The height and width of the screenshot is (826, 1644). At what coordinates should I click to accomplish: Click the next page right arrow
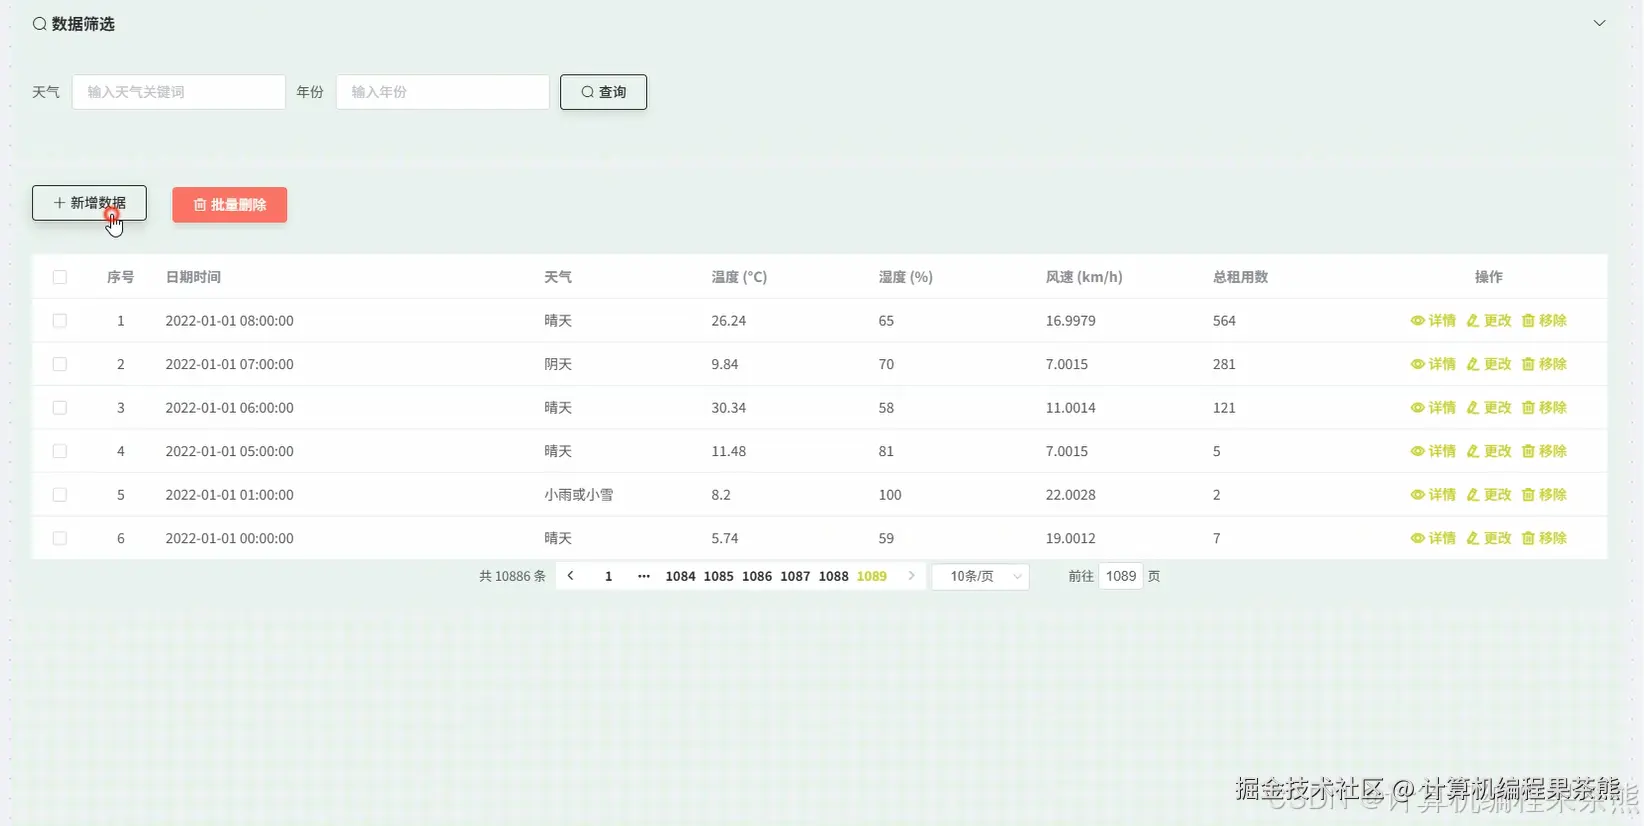point(911,576)
